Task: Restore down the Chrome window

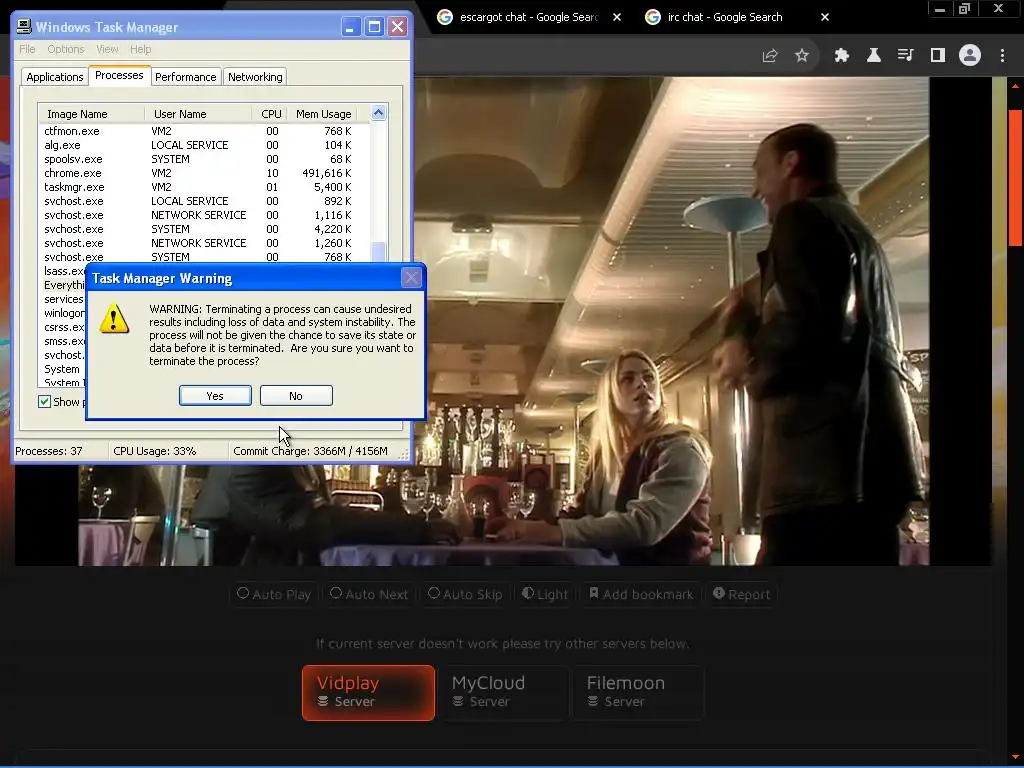Action: click(x=965, y=9)
